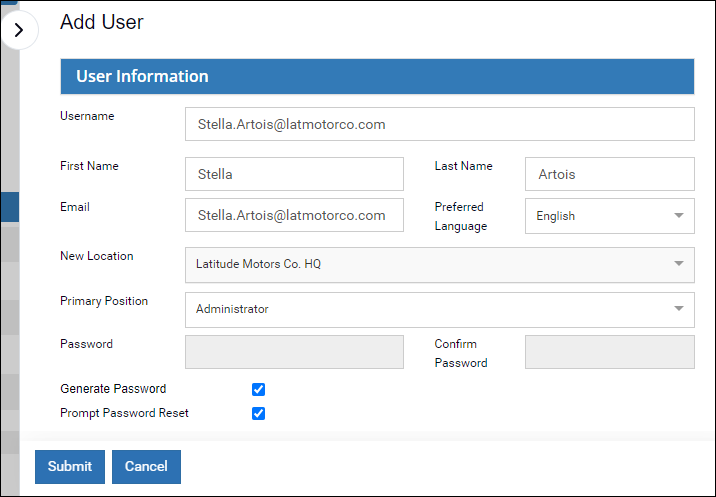Open the Preferred Language dropdown

coord(609,215)
